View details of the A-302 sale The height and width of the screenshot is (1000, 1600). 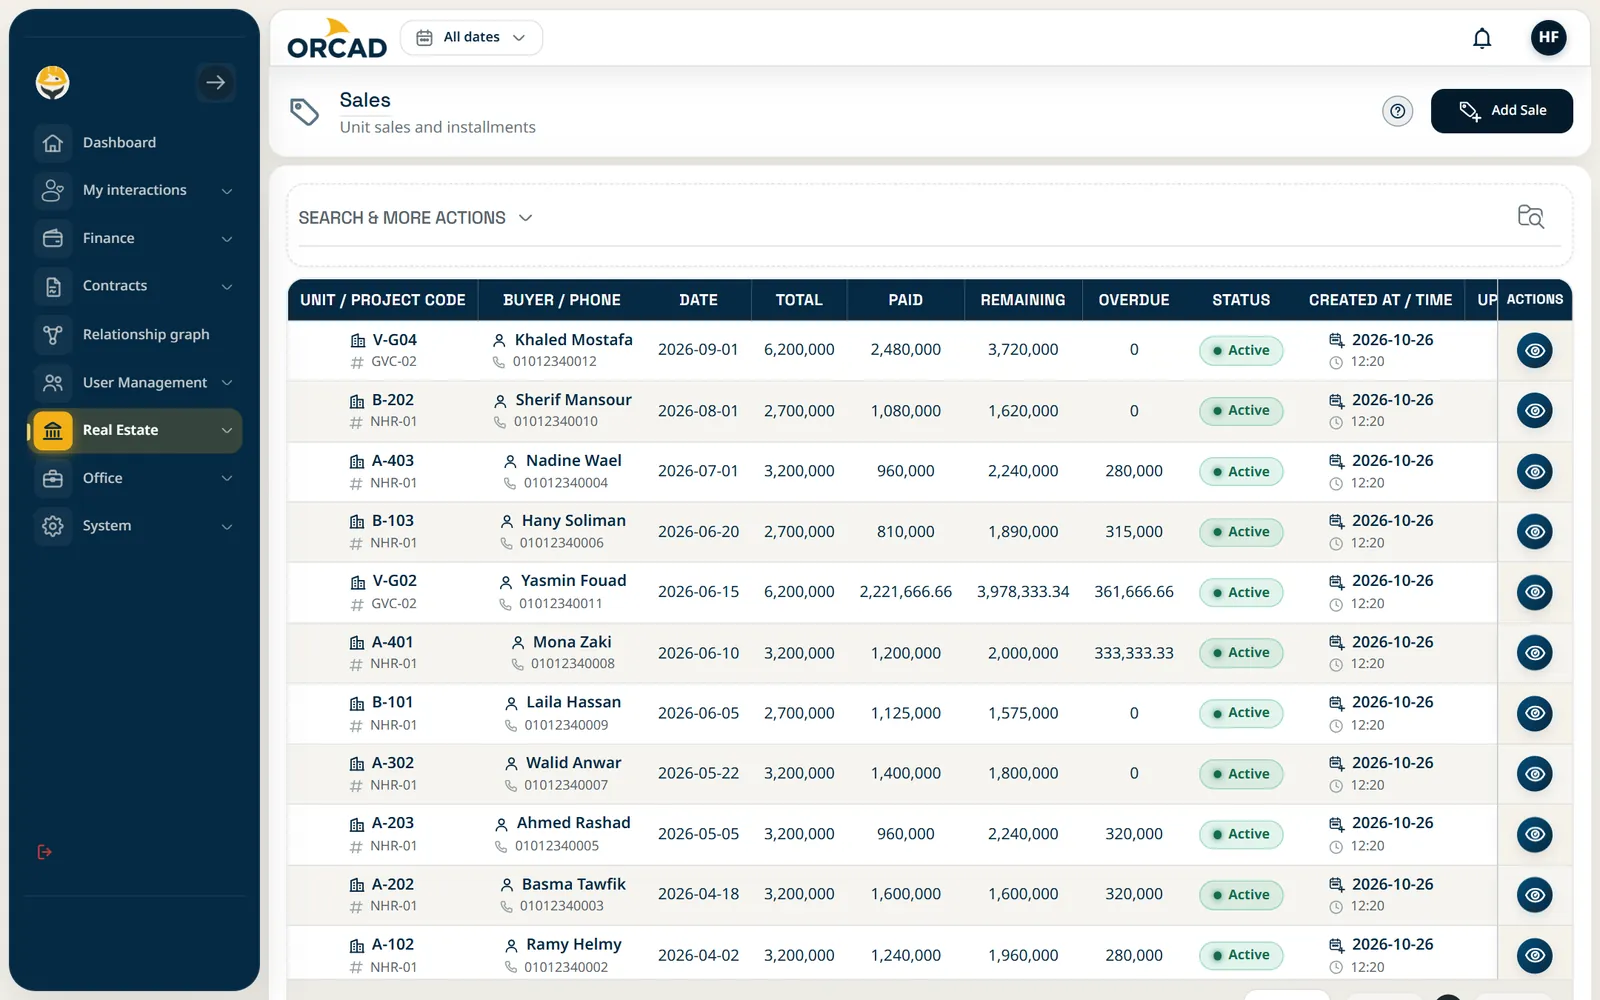tap(1535, 774)
